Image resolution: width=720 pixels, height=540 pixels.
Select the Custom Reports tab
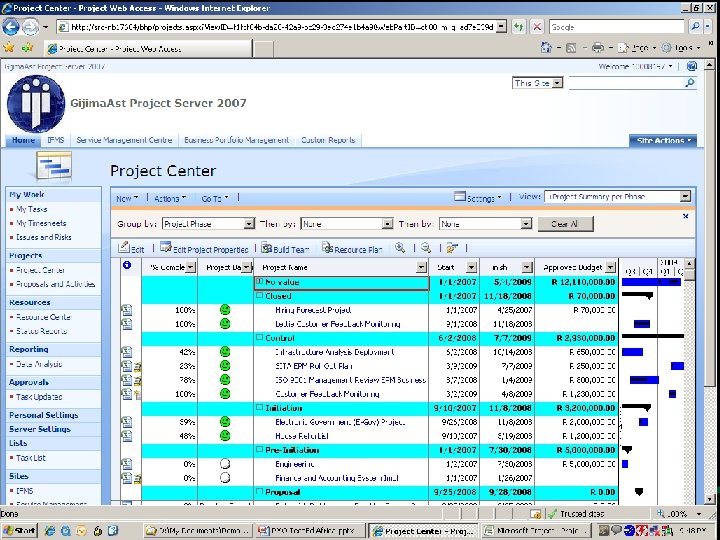click(x=328, y=140)
